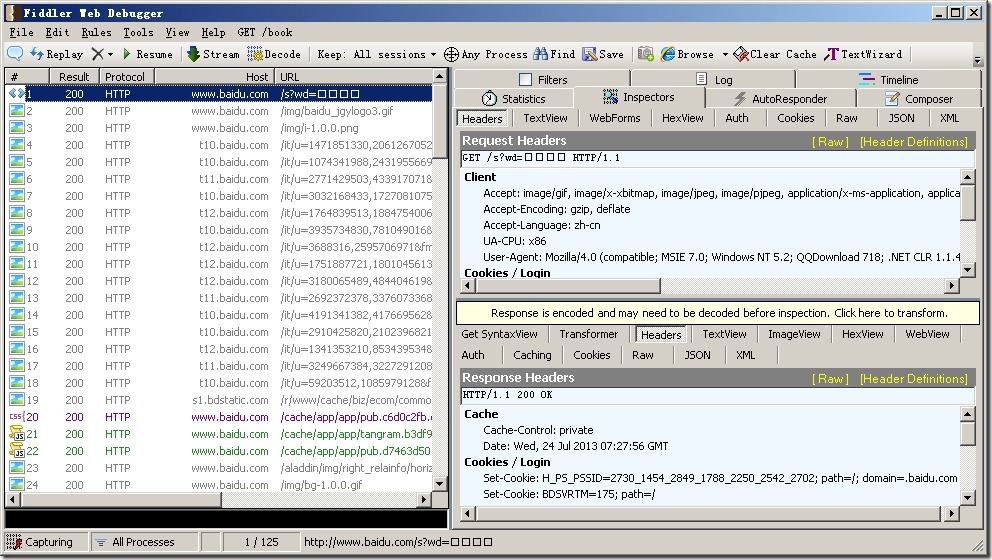Click the GET /book menu item
Image resolution: width=992 pixels, height=560 pixels.
point(264,32)
